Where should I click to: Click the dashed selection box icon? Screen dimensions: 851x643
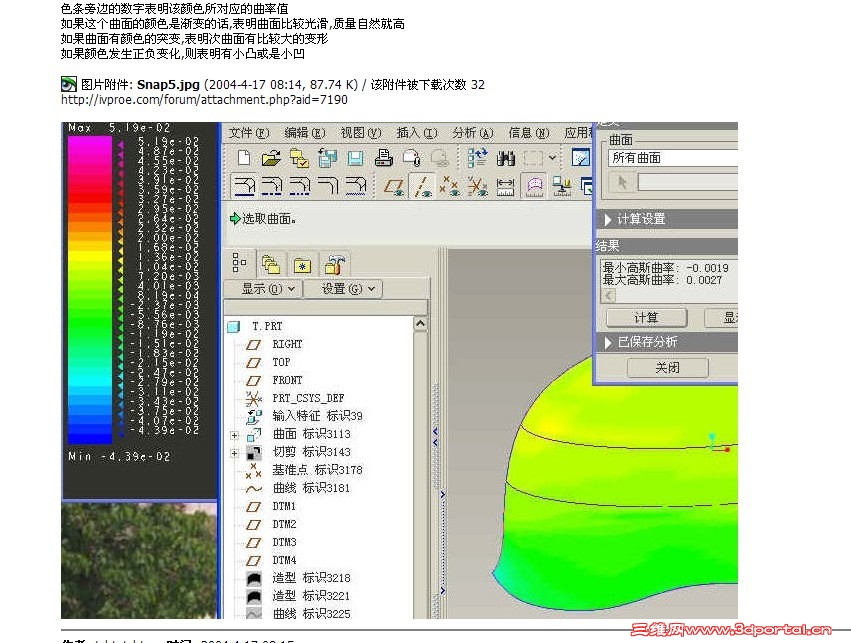(533, 158)
